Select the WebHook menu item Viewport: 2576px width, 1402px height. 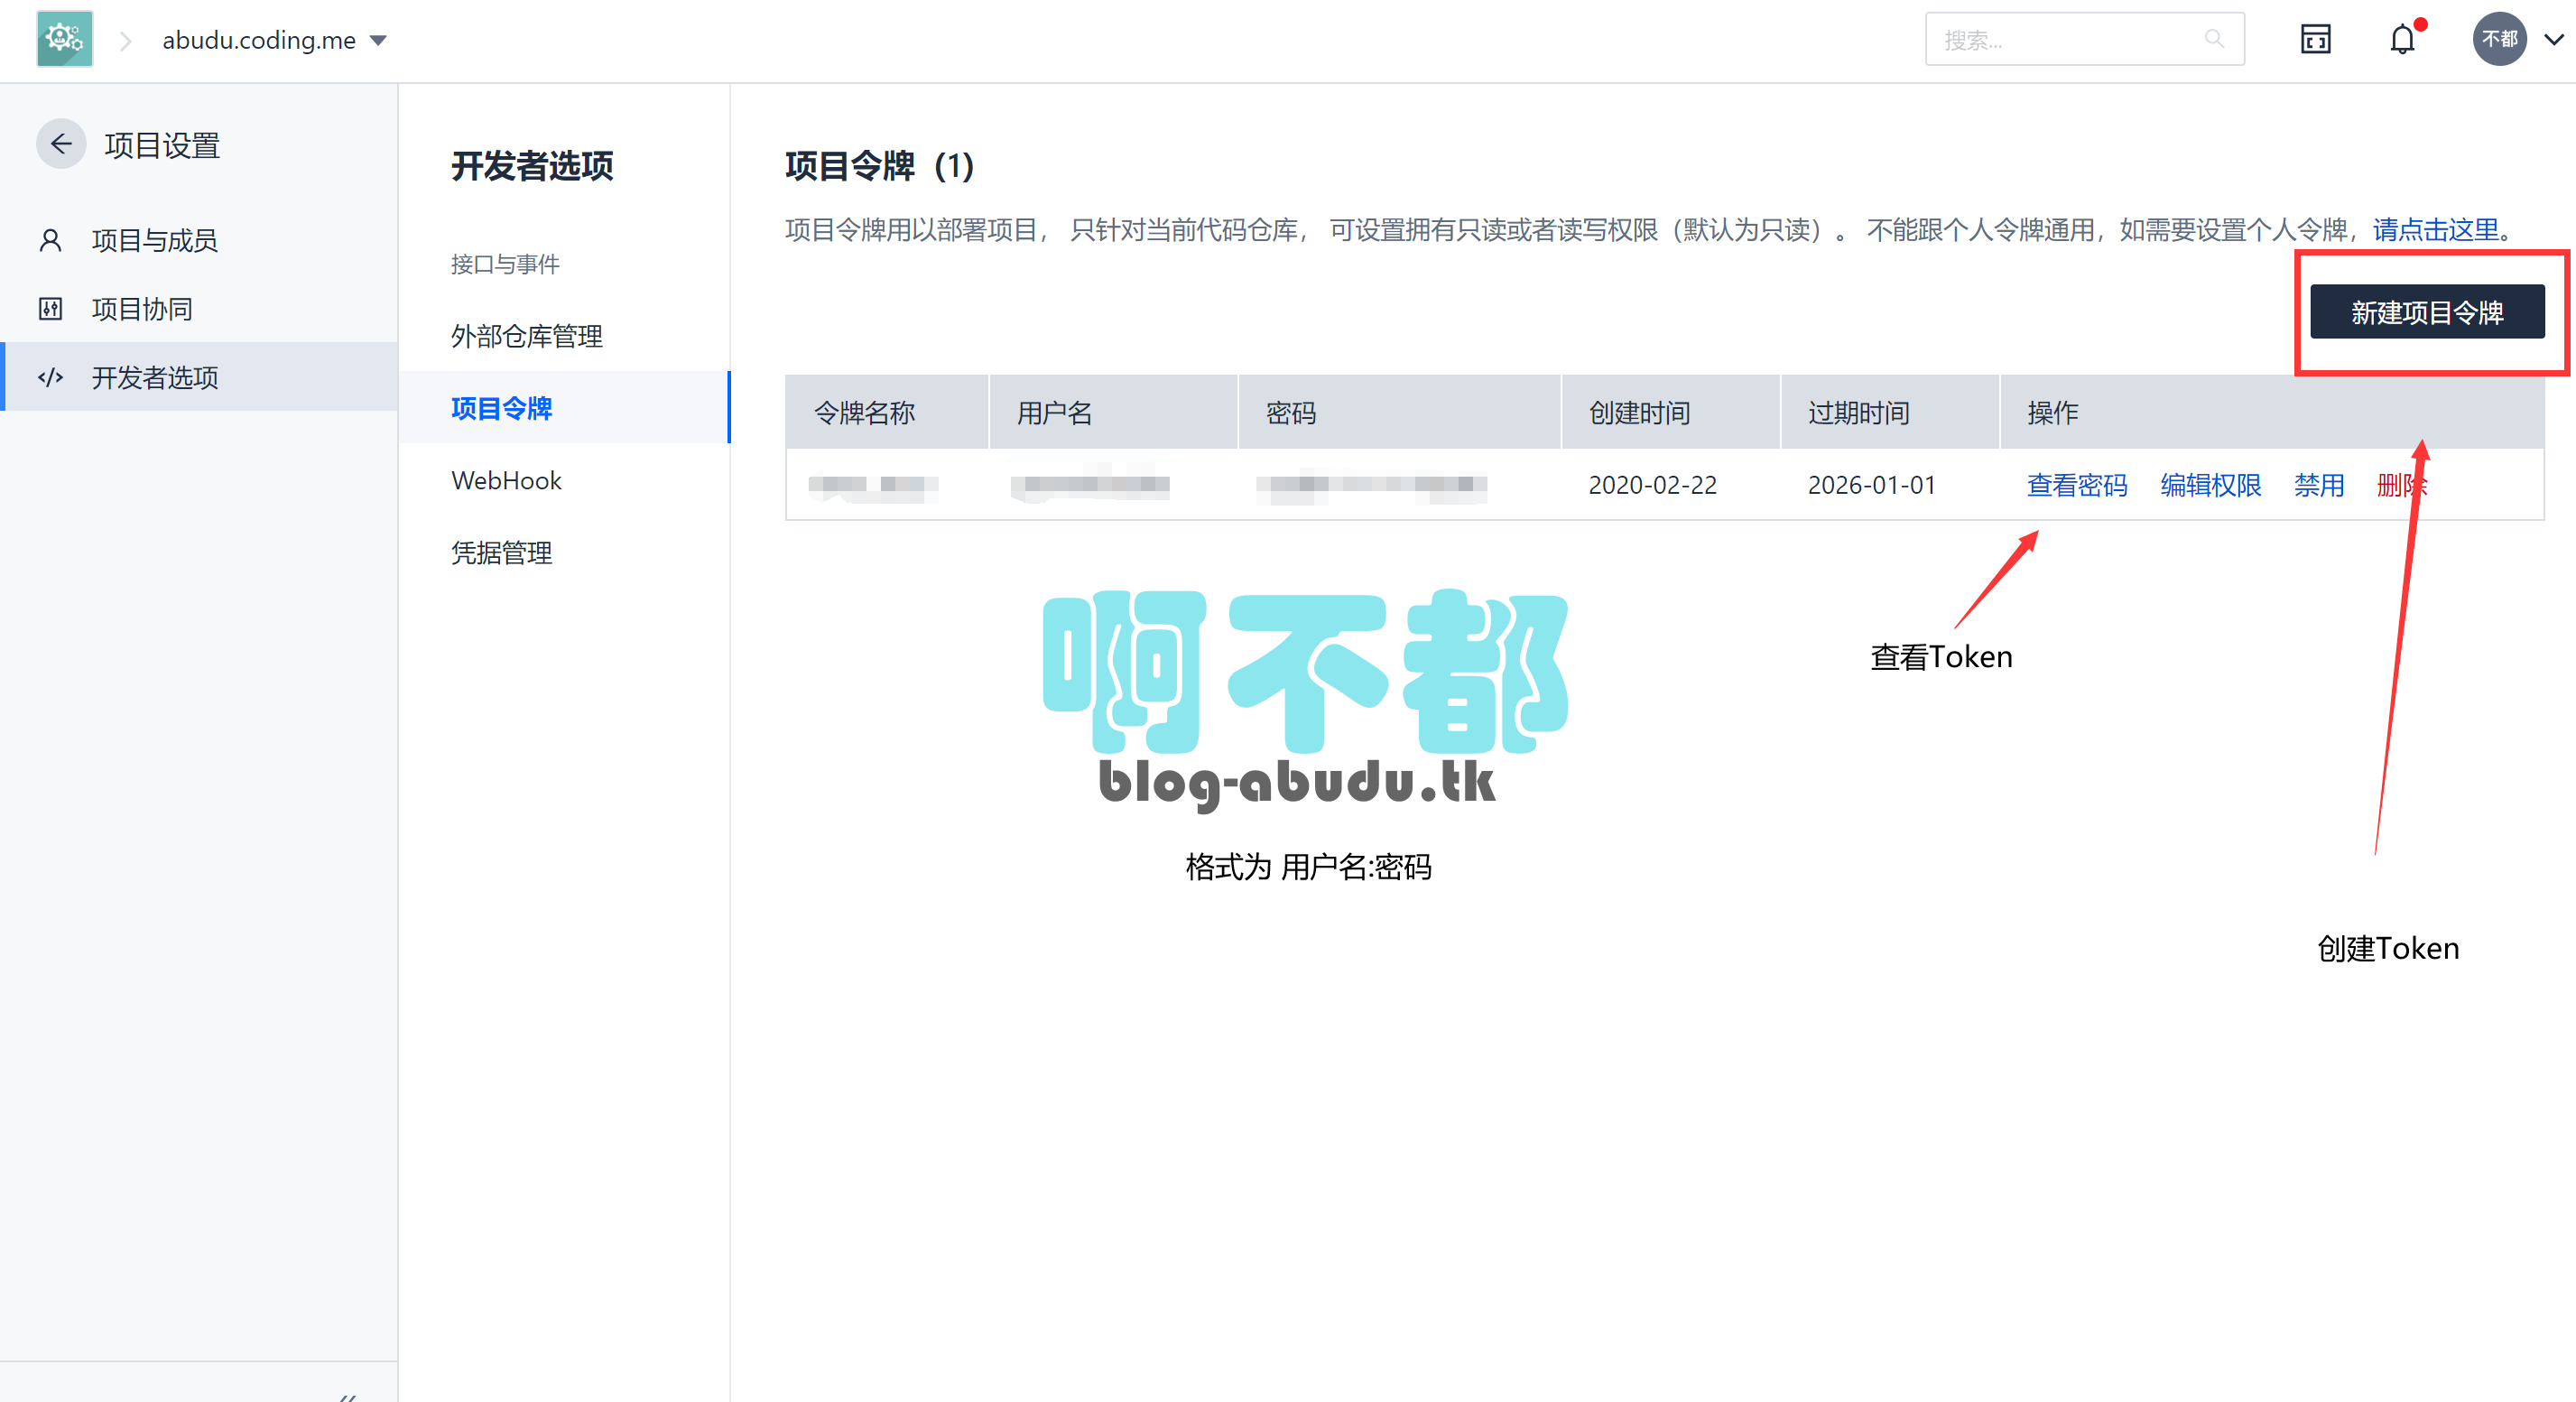click(506, 481)
